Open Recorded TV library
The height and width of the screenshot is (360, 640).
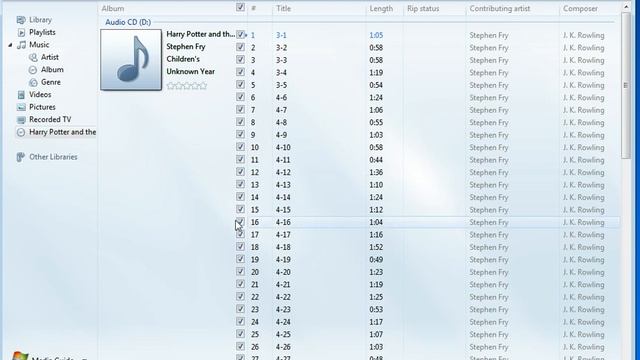pyautogui.click(x=50, y=120)
